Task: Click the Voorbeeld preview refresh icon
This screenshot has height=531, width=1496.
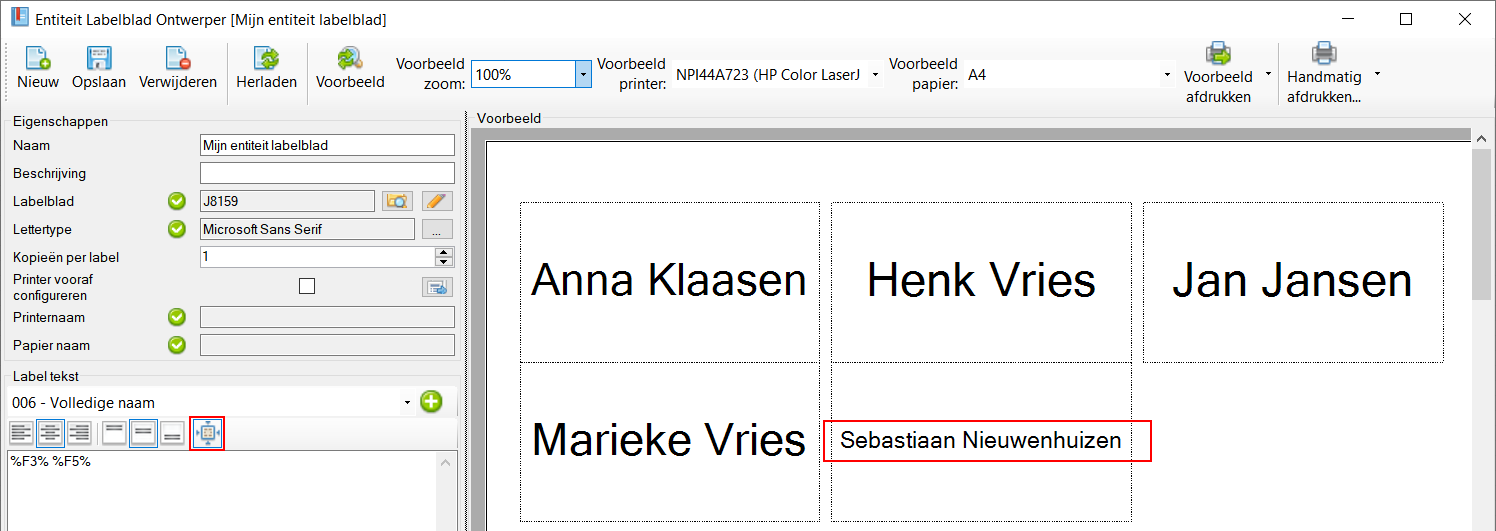Action: point(350,58)
